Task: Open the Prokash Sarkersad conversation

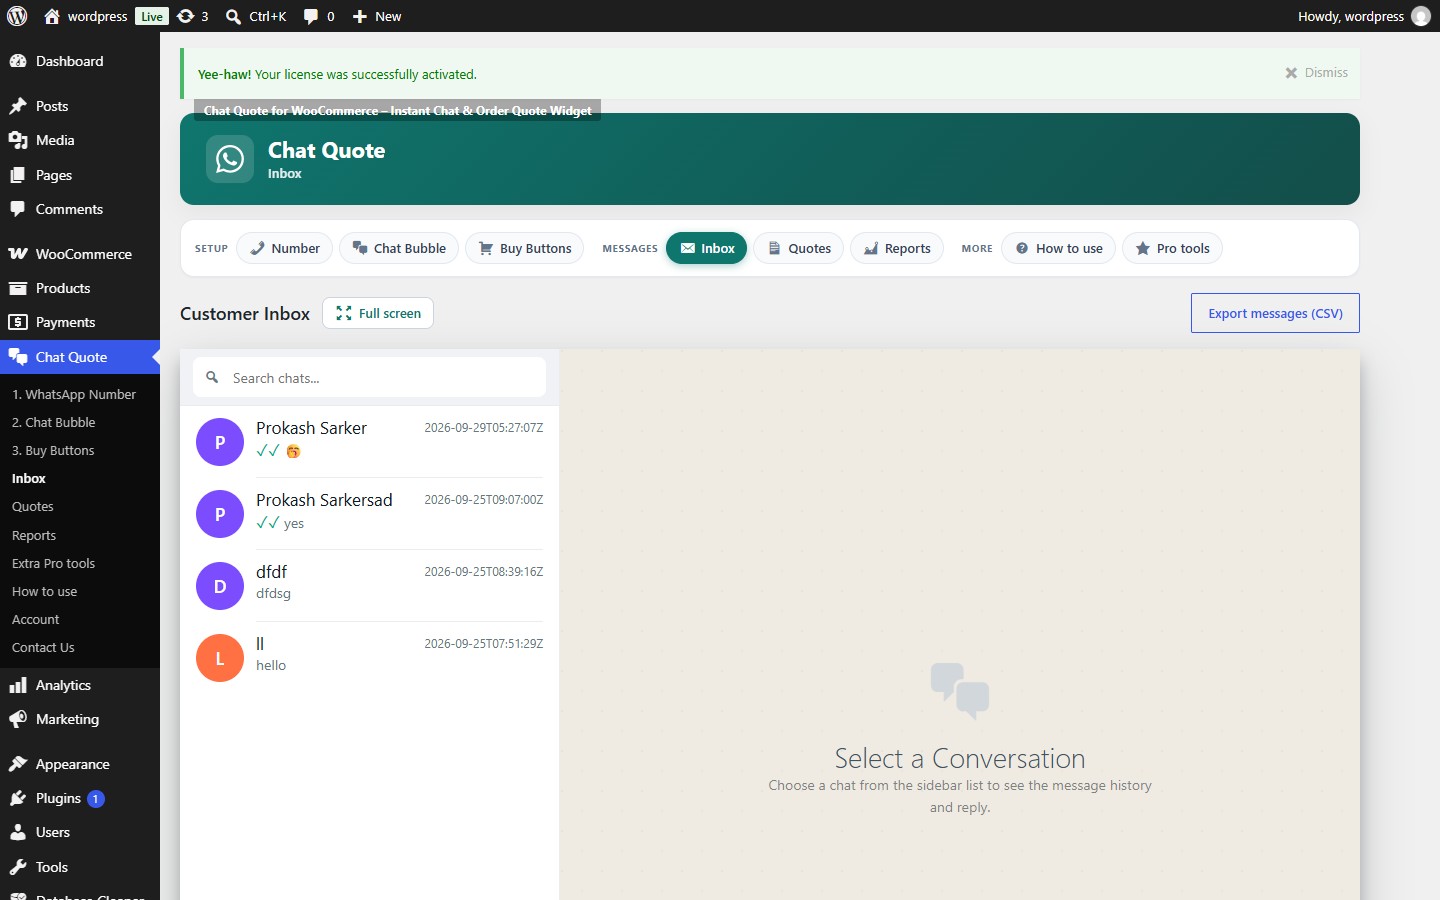Action: tap(370, 514)
